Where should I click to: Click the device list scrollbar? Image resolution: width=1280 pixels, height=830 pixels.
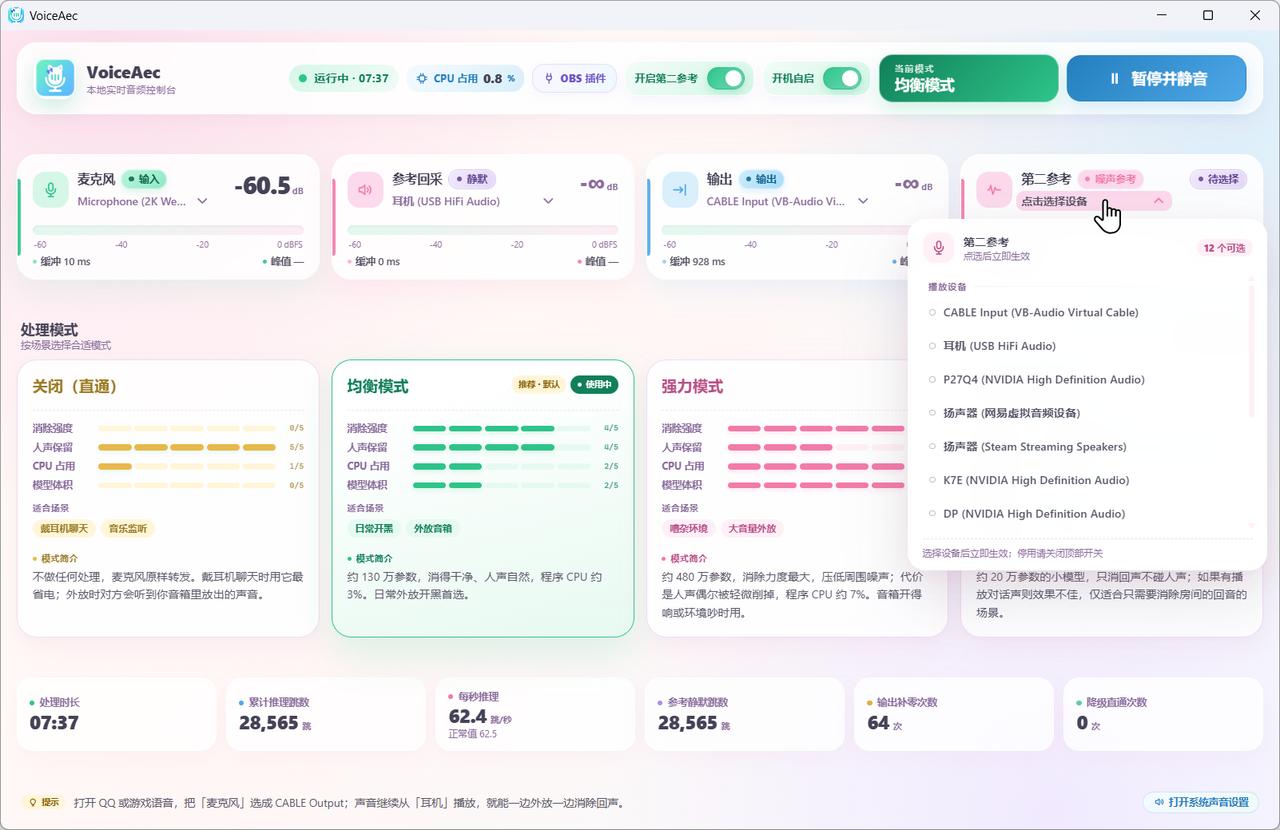1251,351
